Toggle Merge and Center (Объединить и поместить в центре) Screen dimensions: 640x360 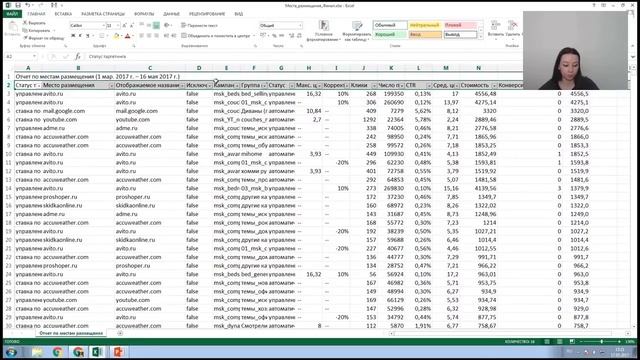click(x=216, y=36)
